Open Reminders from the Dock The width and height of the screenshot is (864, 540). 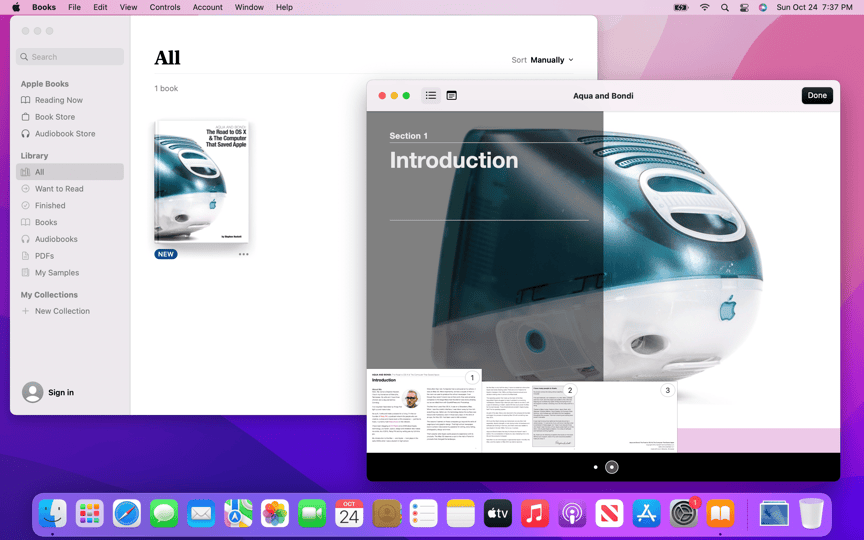[423, 514]
